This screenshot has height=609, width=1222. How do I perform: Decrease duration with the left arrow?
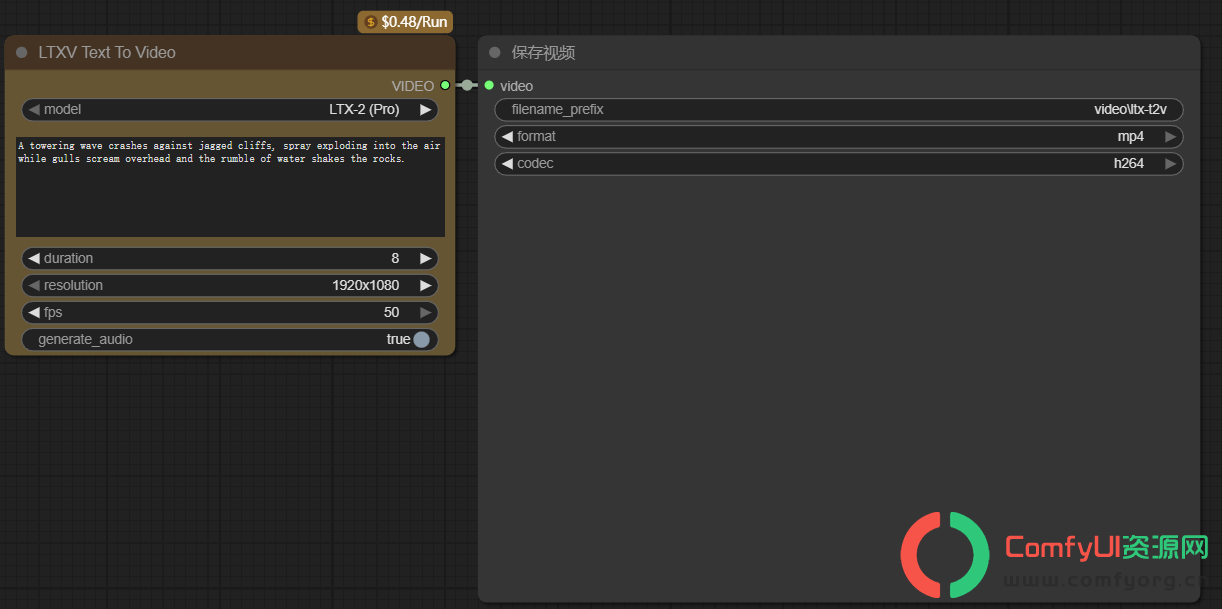click(34, 258)
